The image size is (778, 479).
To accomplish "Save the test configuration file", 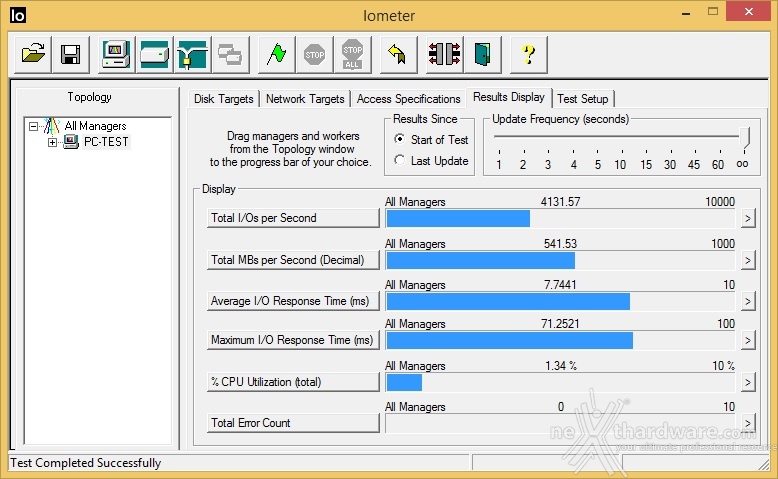I will coord(70,55).
